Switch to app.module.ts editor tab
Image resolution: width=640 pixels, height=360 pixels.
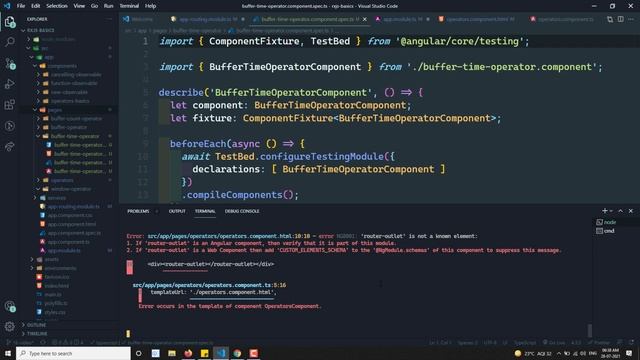402,19
